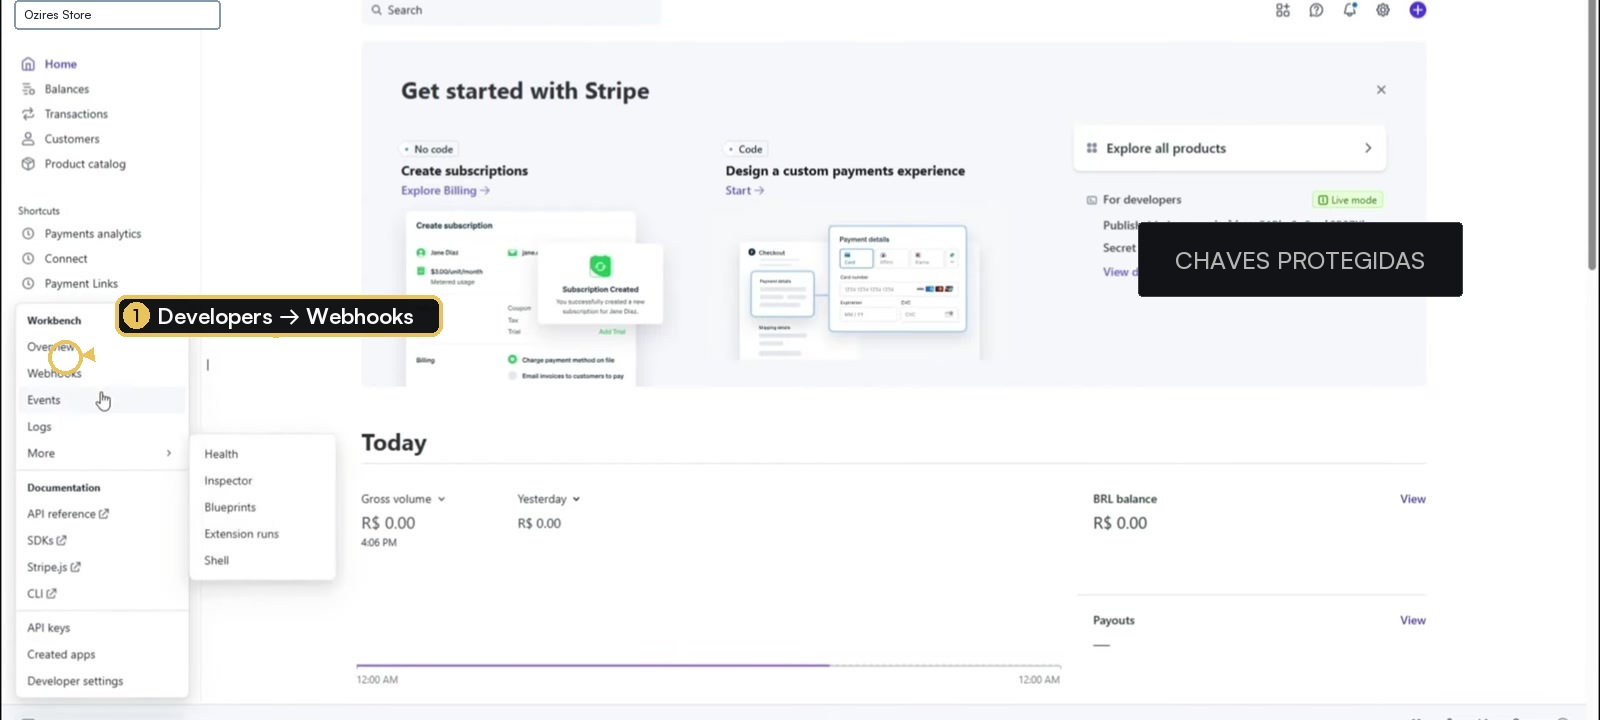Open the Ozires Store account switcher
The width and height of the screenshot is (1600, 720).
point(117,15)
